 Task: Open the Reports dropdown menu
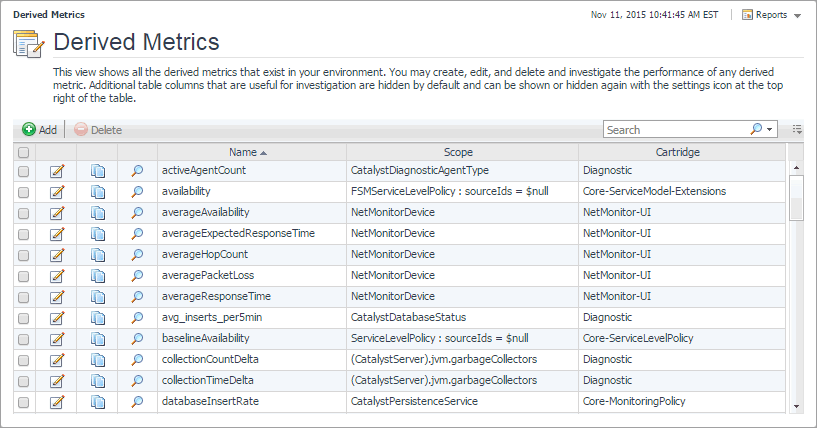click(770, 15)
